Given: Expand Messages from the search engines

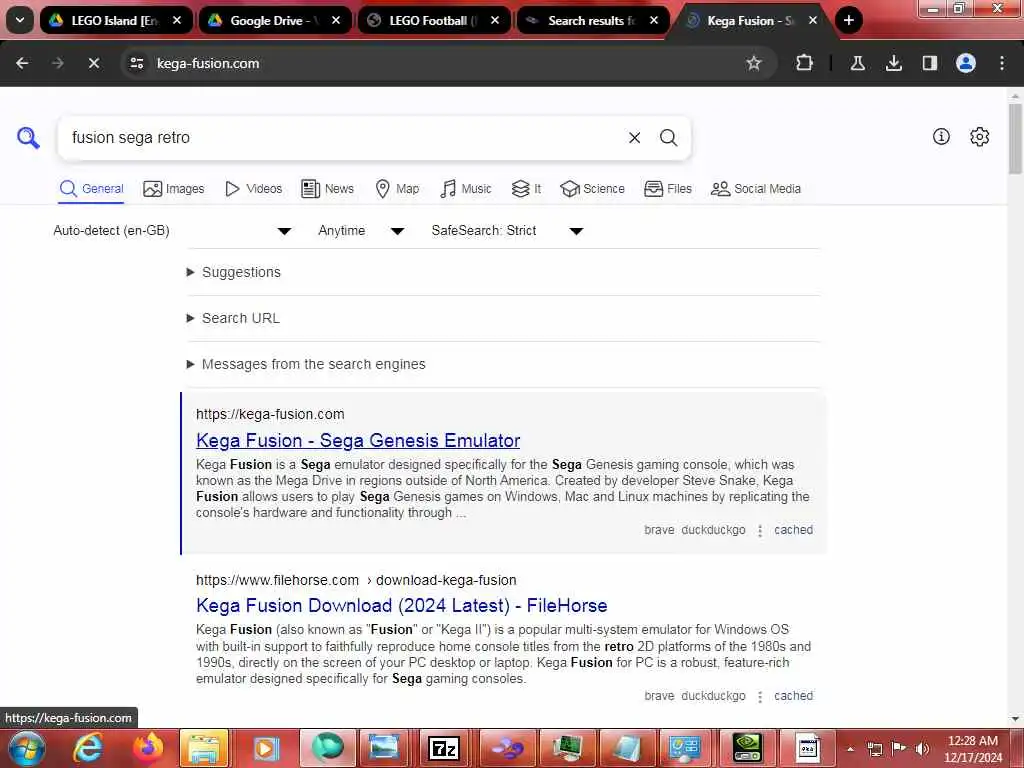Looking at the screenshot, I should pos(306,364).
